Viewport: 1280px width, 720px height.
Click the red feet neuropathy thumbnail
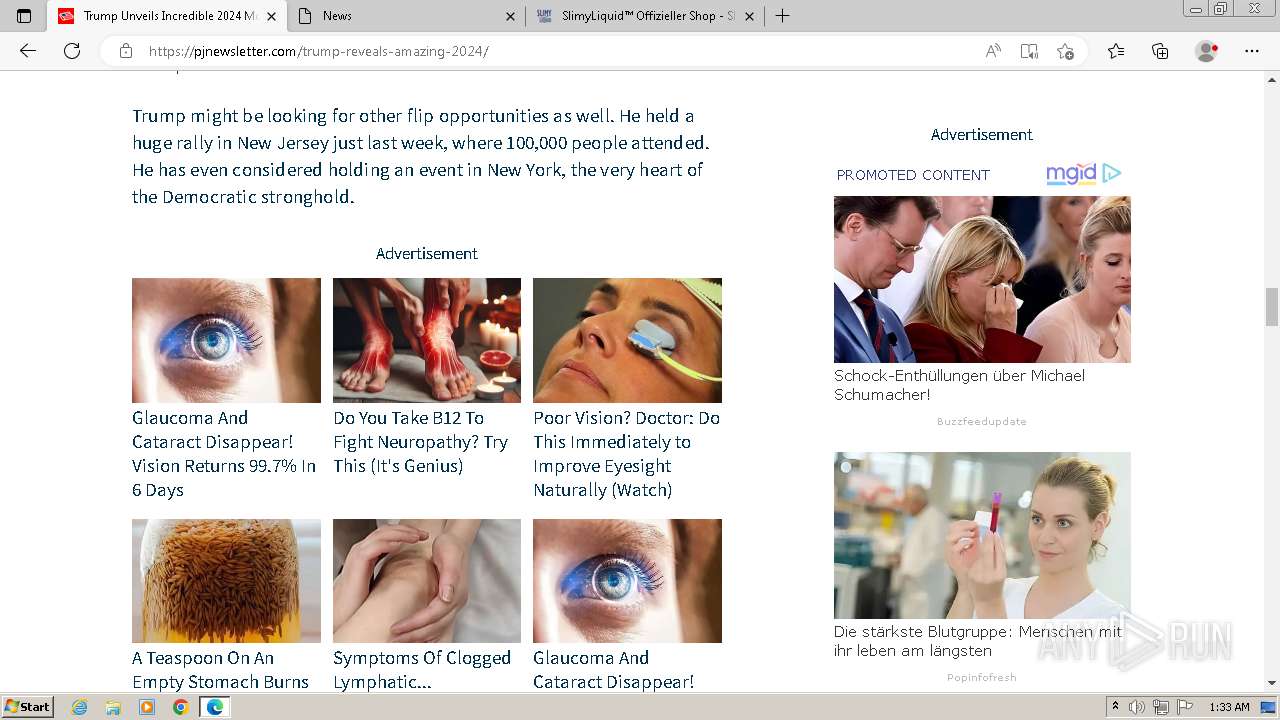pyautogui.click(x=427, y=340)
